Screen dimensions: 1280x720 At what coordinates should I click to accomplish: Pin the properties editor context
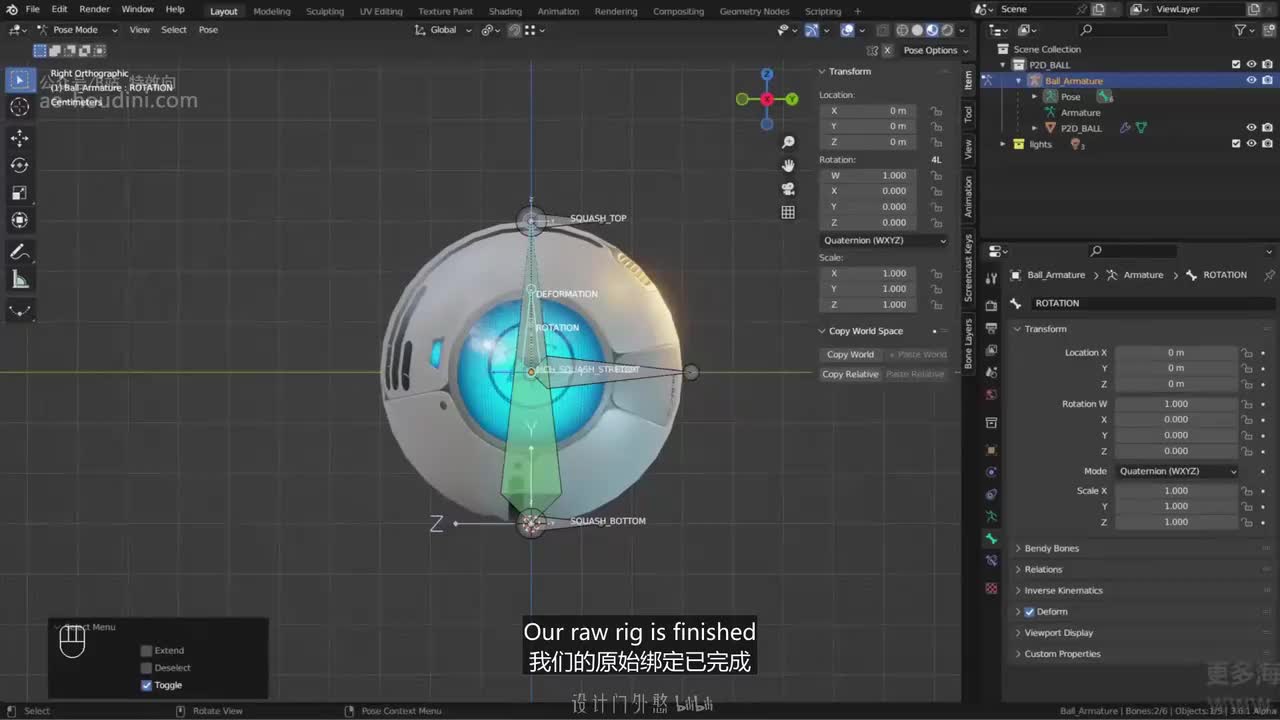coord(1269,275)
